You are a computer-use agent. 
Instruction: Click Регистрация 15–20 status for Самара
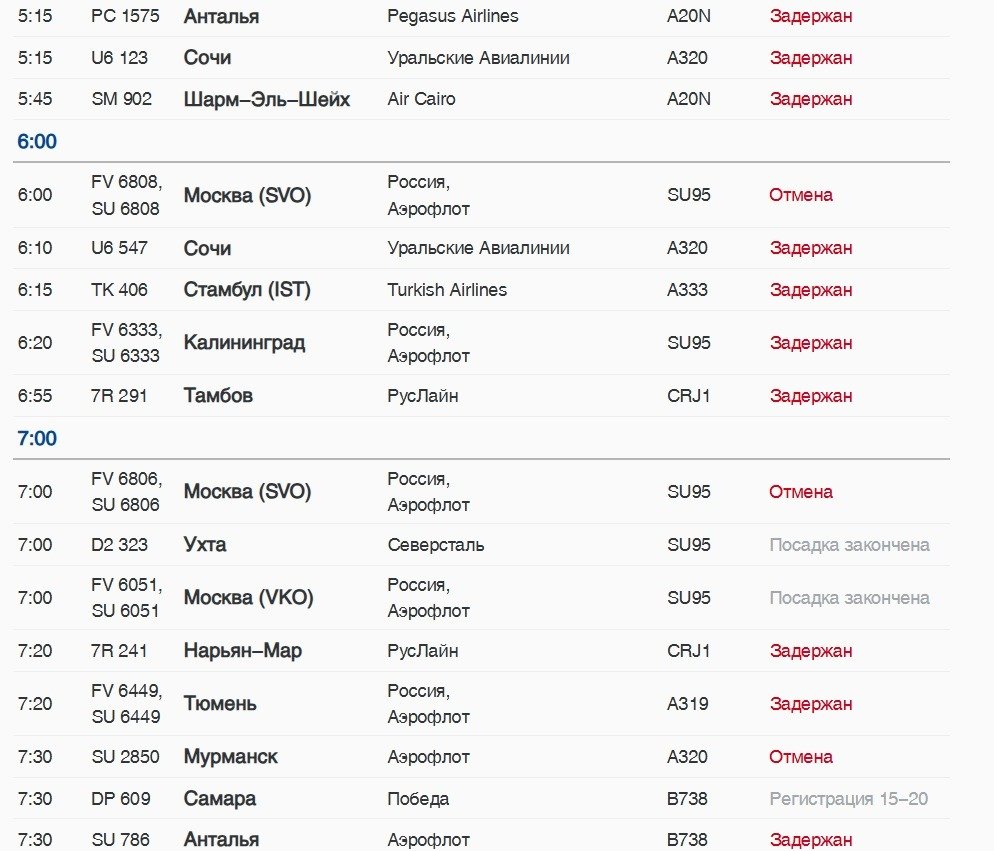click(x=848, y=799)
